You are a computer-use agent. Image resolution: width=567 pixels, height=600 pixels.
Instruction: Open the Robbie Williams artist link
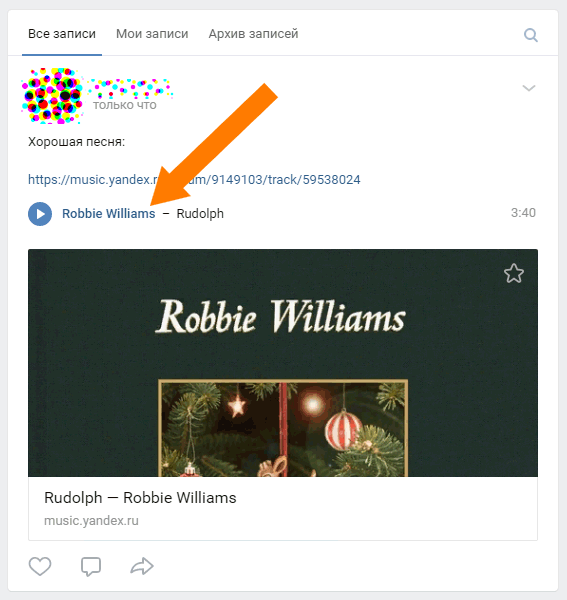click(x=109, y=213)
